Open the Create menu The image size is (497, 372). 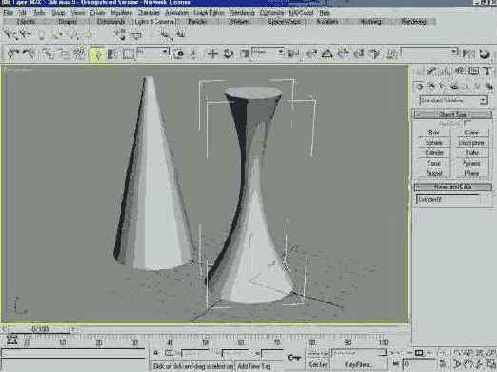(x=97, y=13)
